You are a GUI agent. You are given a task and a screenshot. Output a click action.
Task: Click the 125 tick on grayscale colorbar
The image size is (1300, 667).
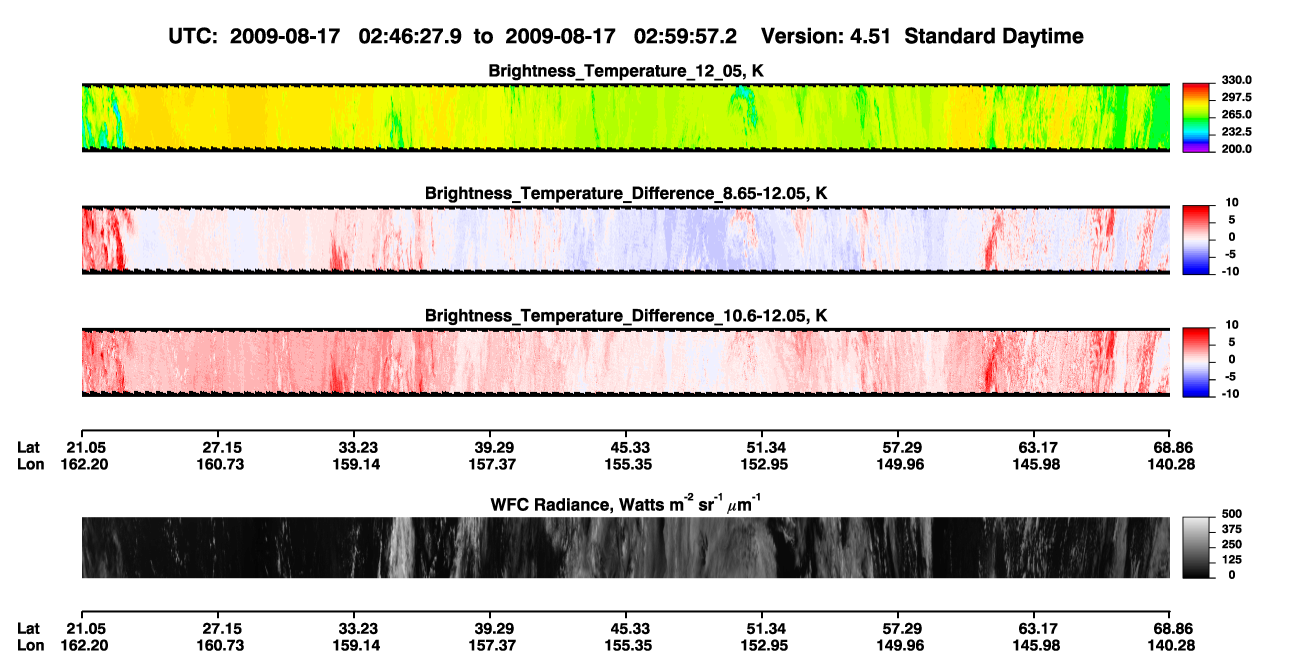pos(1230,560)
